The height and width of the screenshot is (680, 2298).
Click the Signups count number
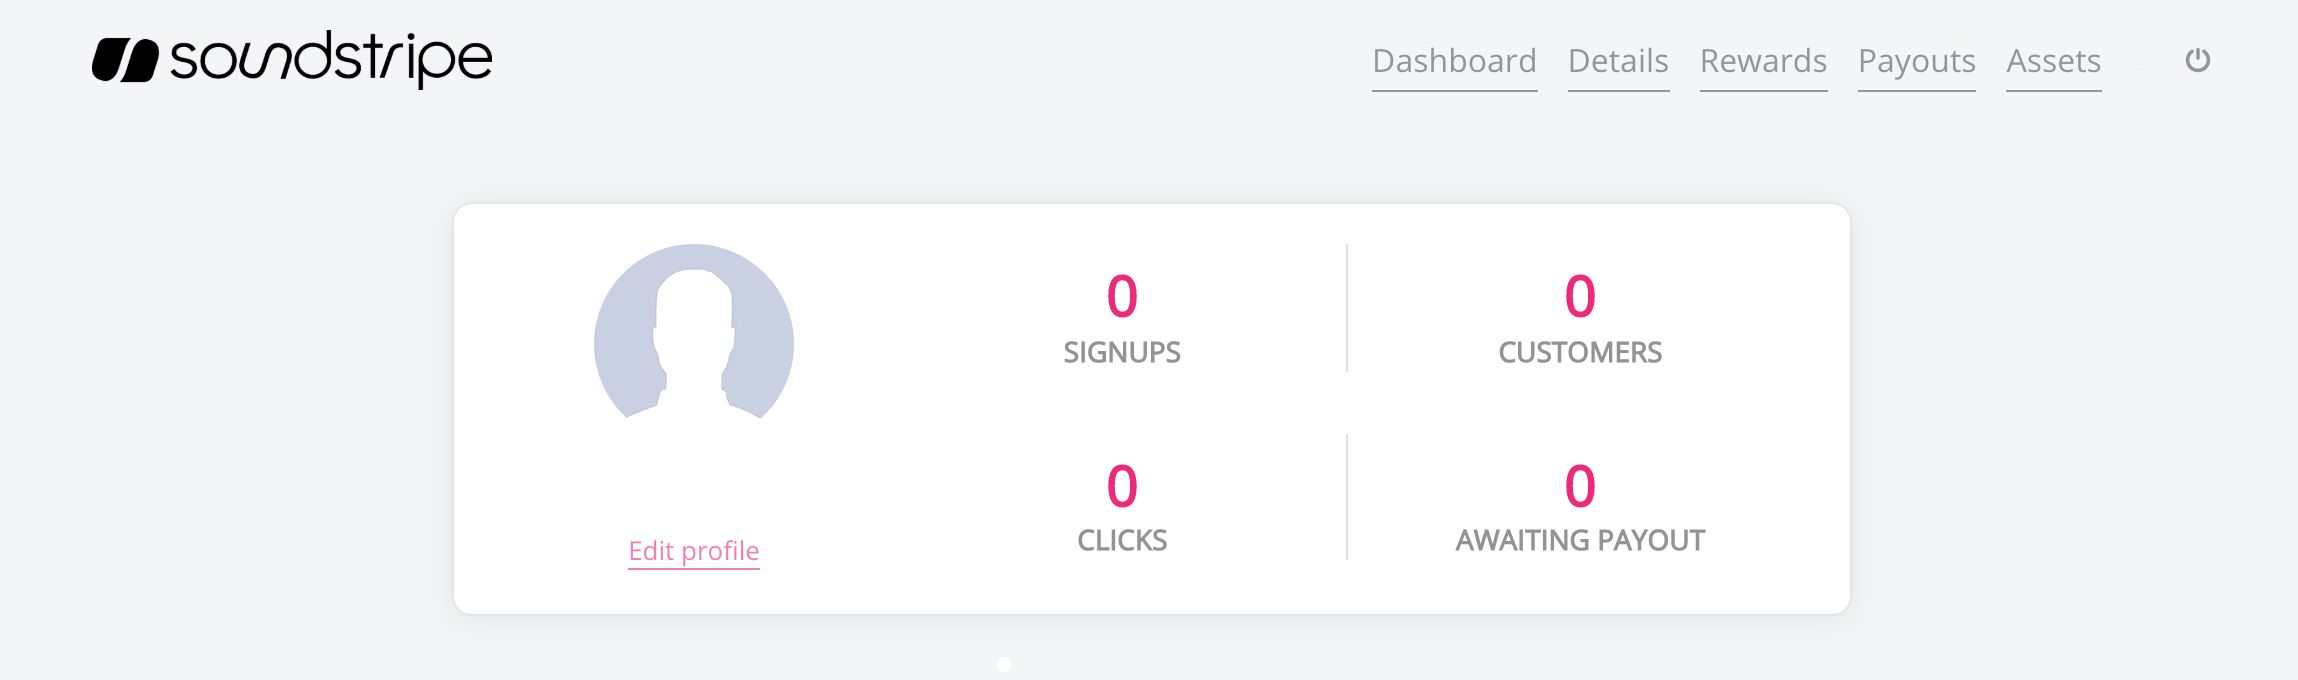[1122, 296]
